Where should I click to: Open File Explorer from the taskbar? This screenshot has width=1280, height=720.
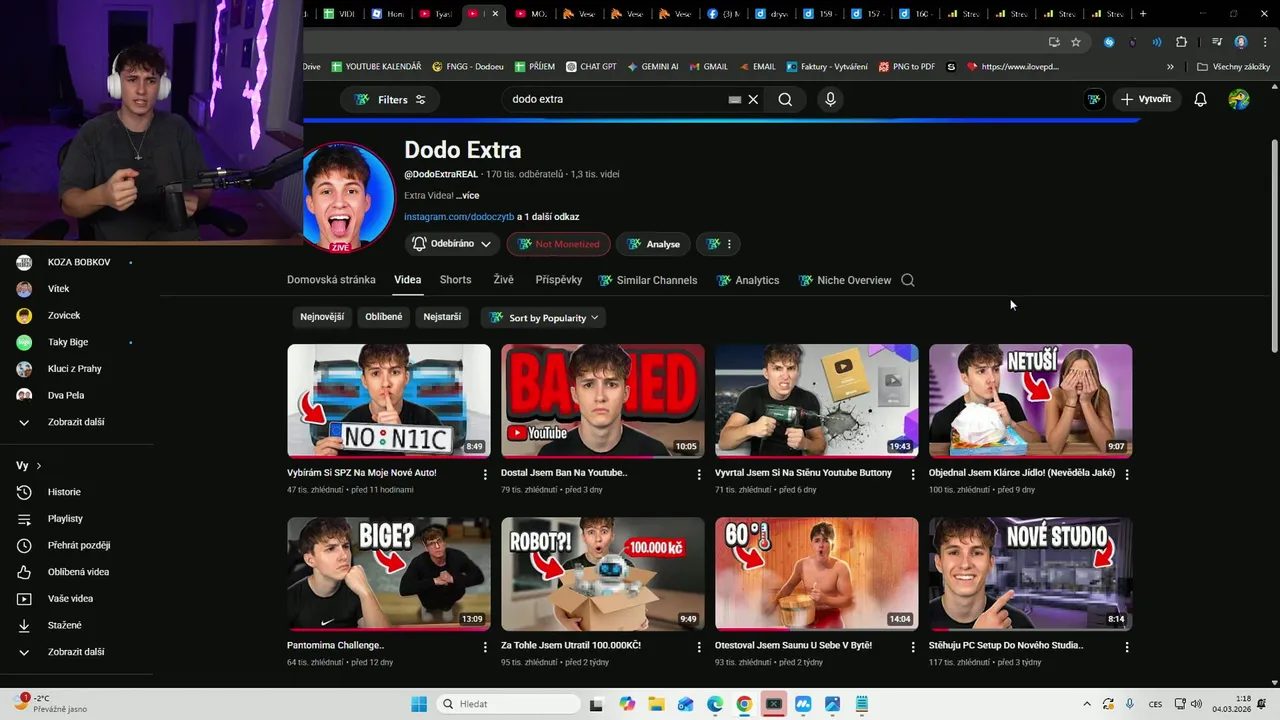(657, 704)
